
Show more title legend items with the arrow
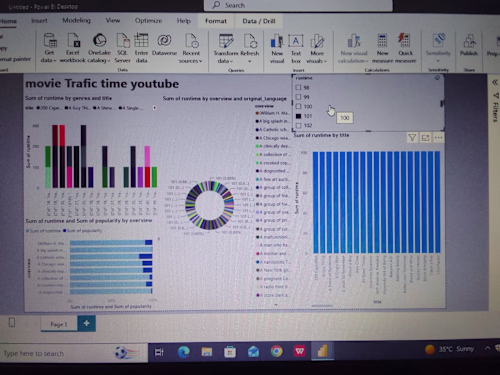(154, 108)
